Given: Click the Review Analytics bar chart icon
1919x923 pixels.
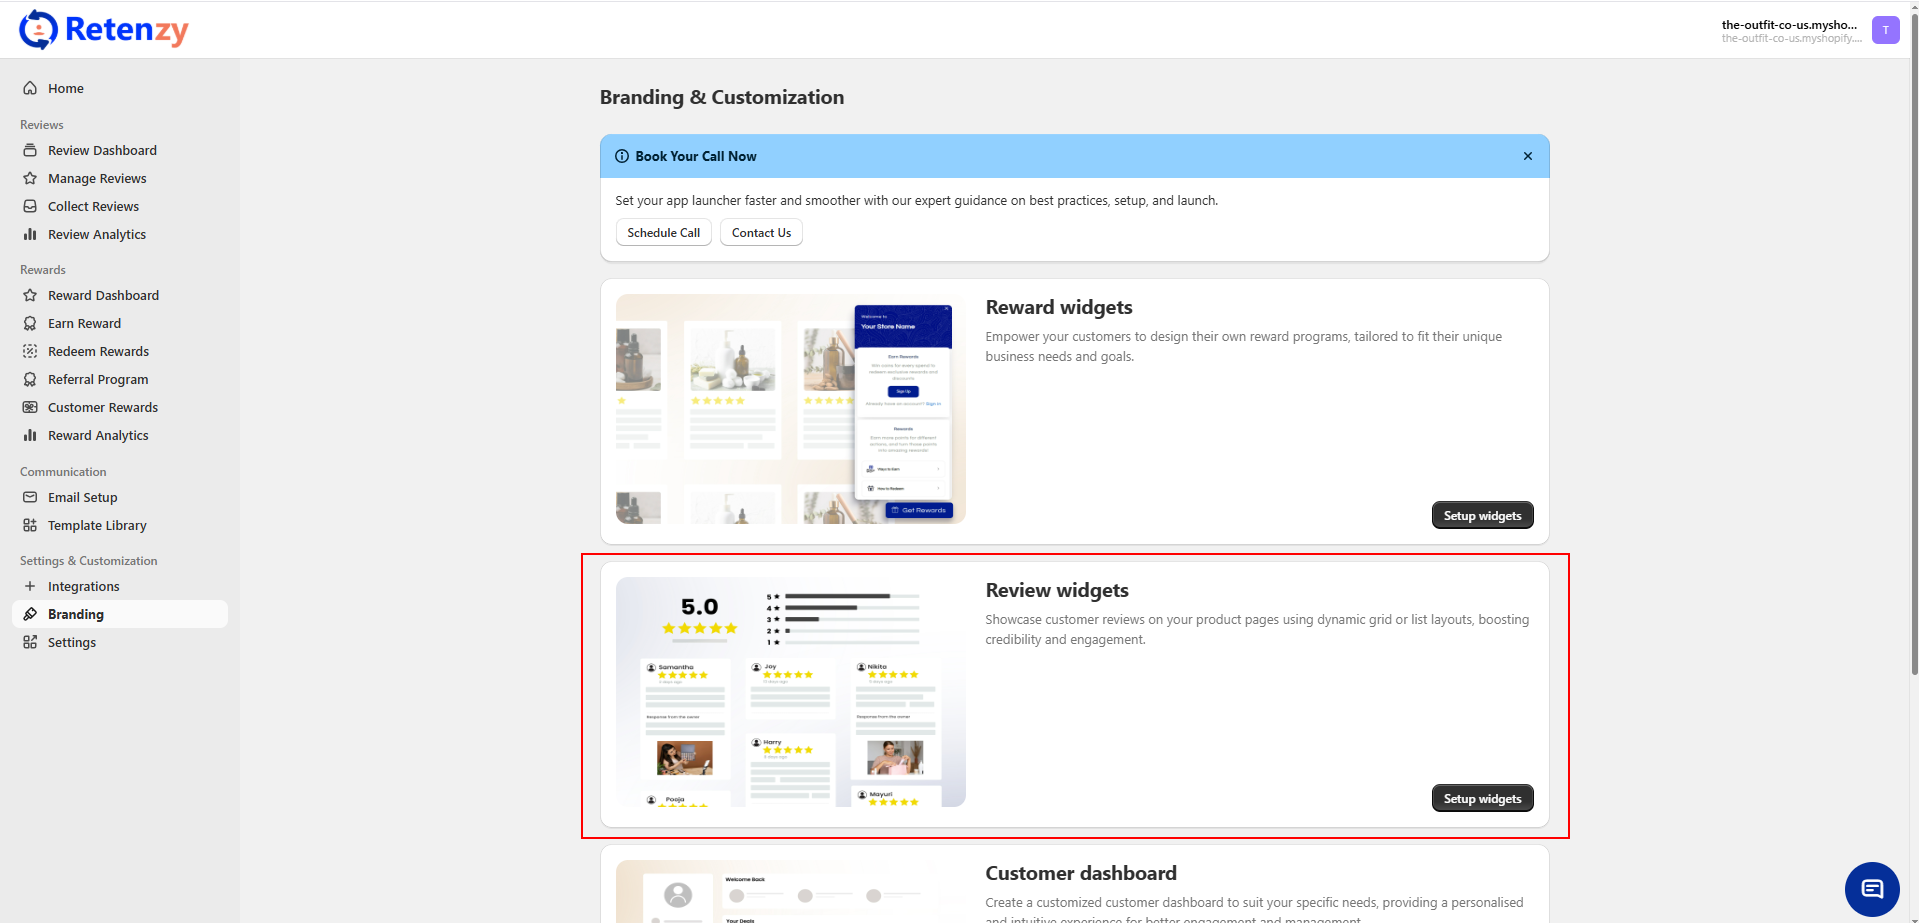Looking at the screenshot, I should coord(30,234).
